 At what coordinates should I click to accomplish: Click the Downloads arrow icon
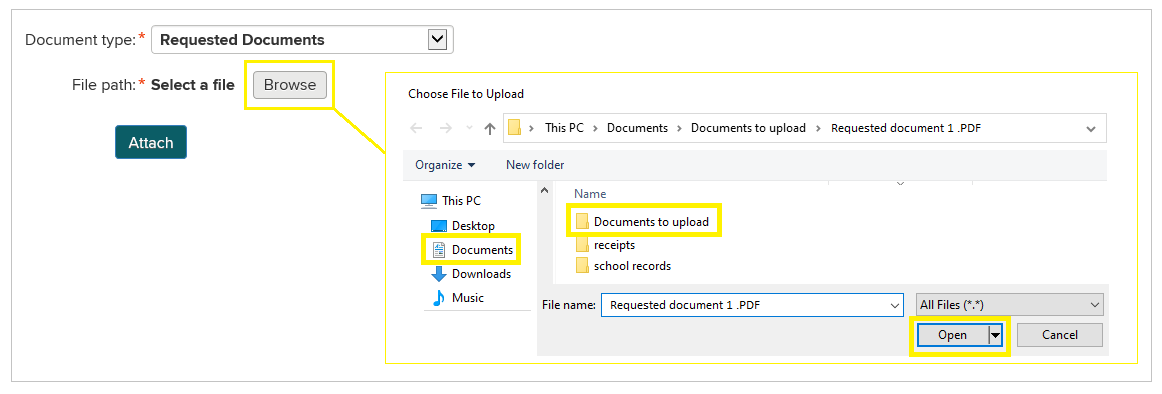tap(439, 274)
